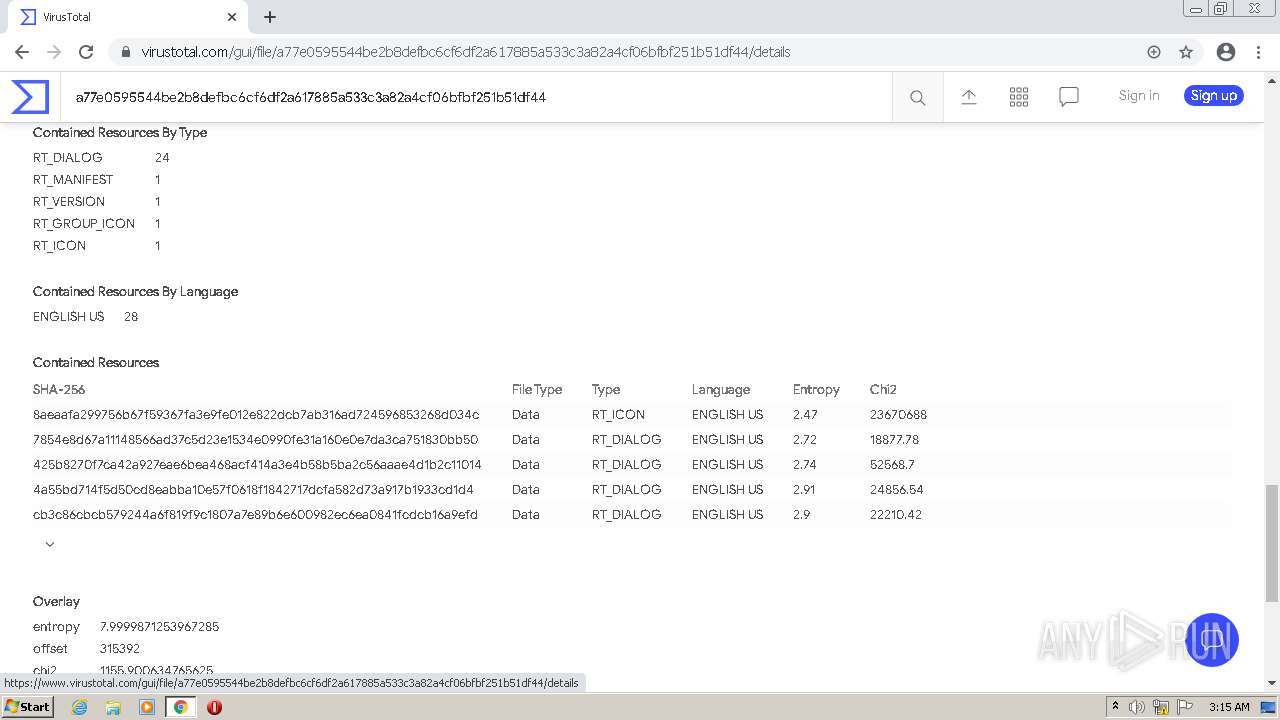Click the hash starting with 425b8270f7ca
The image size is (1280, 720).
(x=257, y=465)
